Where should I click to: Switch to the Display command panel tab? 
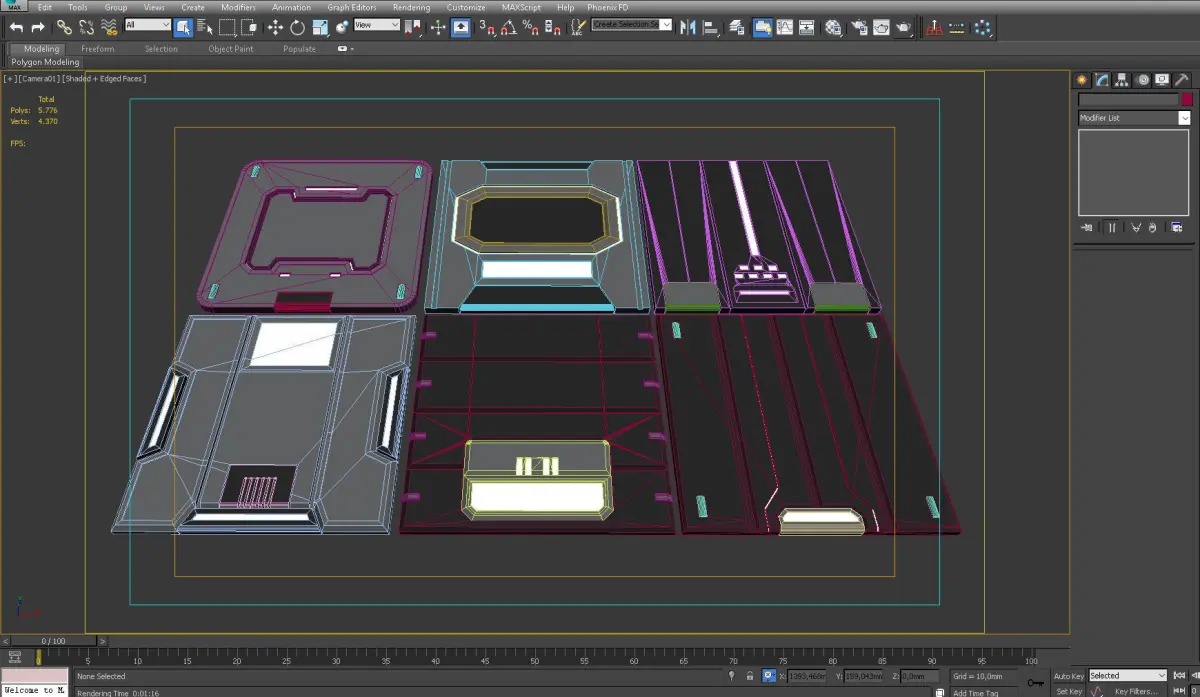(1162, 80)
